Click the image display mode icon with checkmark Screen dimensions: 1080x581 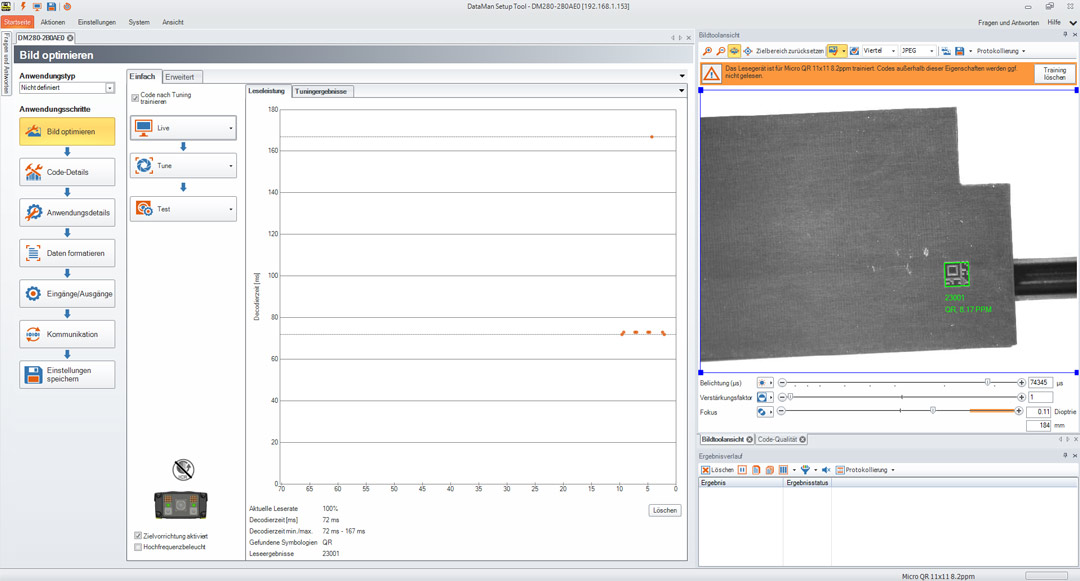coord(833,51)
